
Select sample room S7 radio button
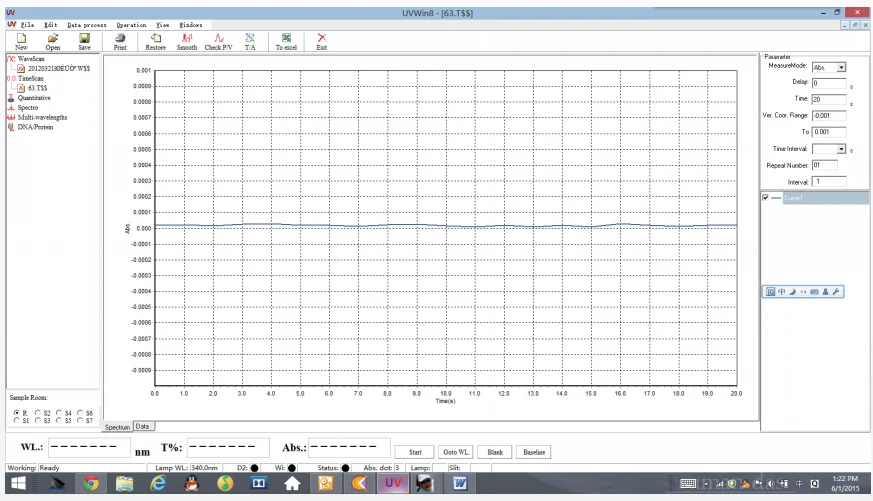(80, 420)
